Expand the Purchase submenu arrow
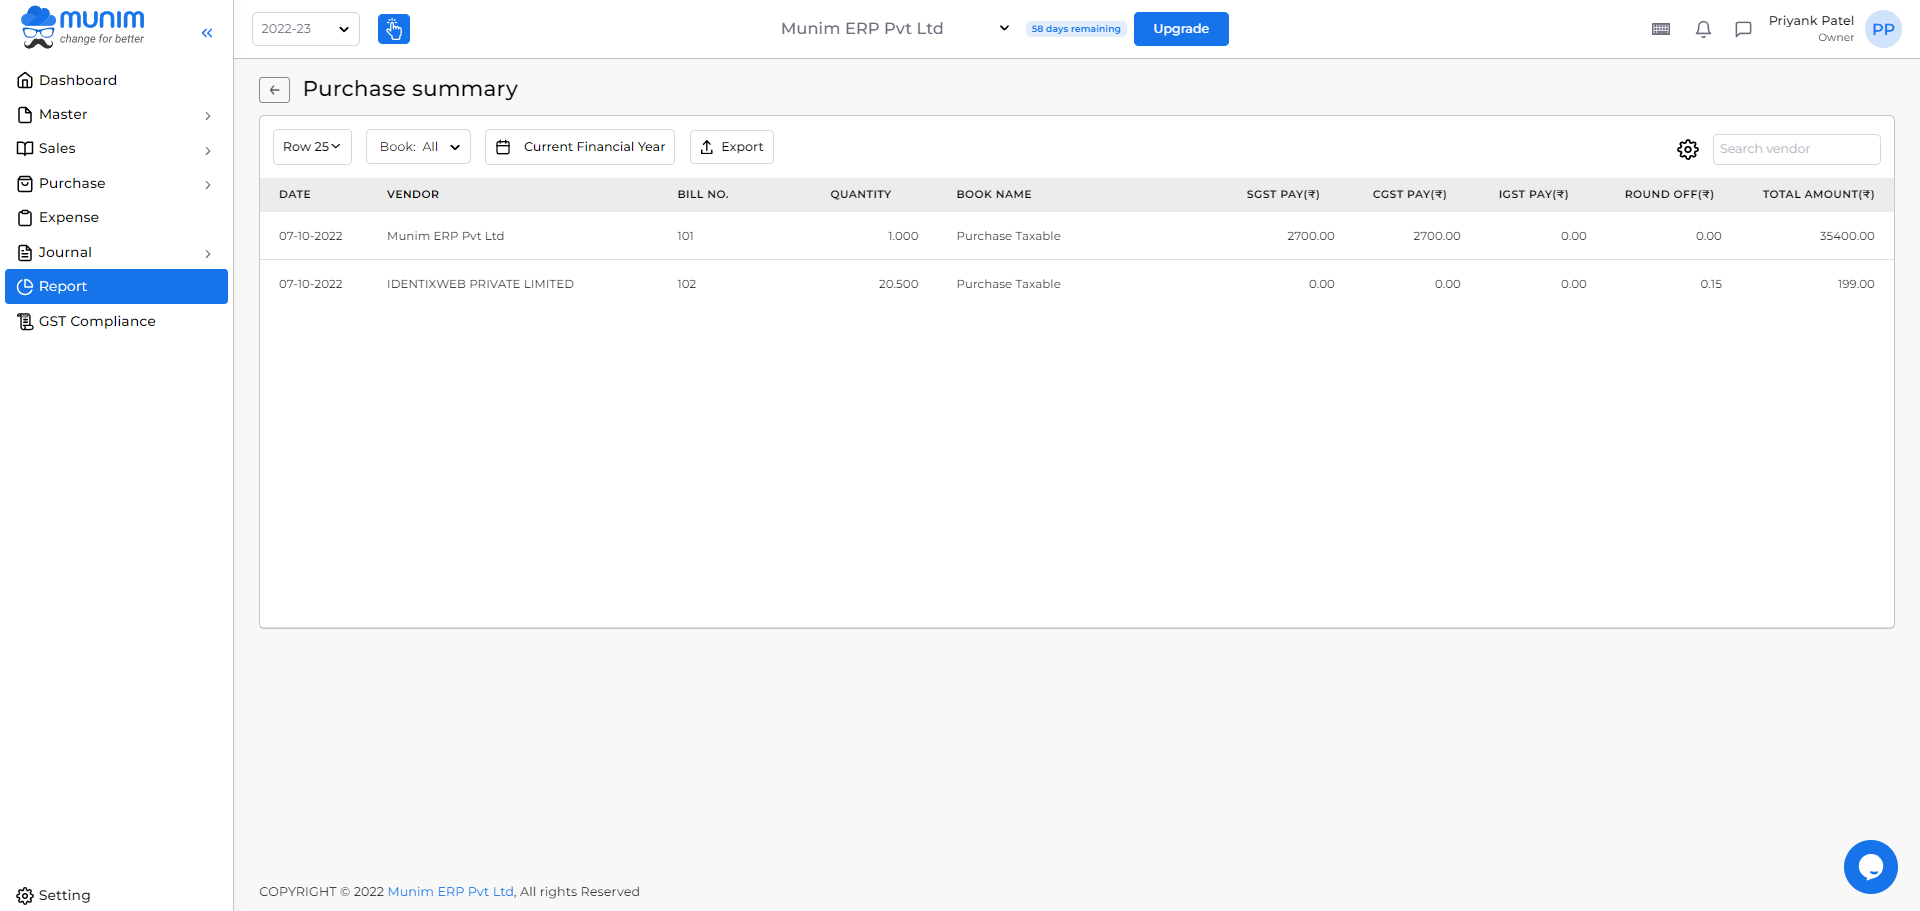The image size is (1920, 911). click(208, 185)
